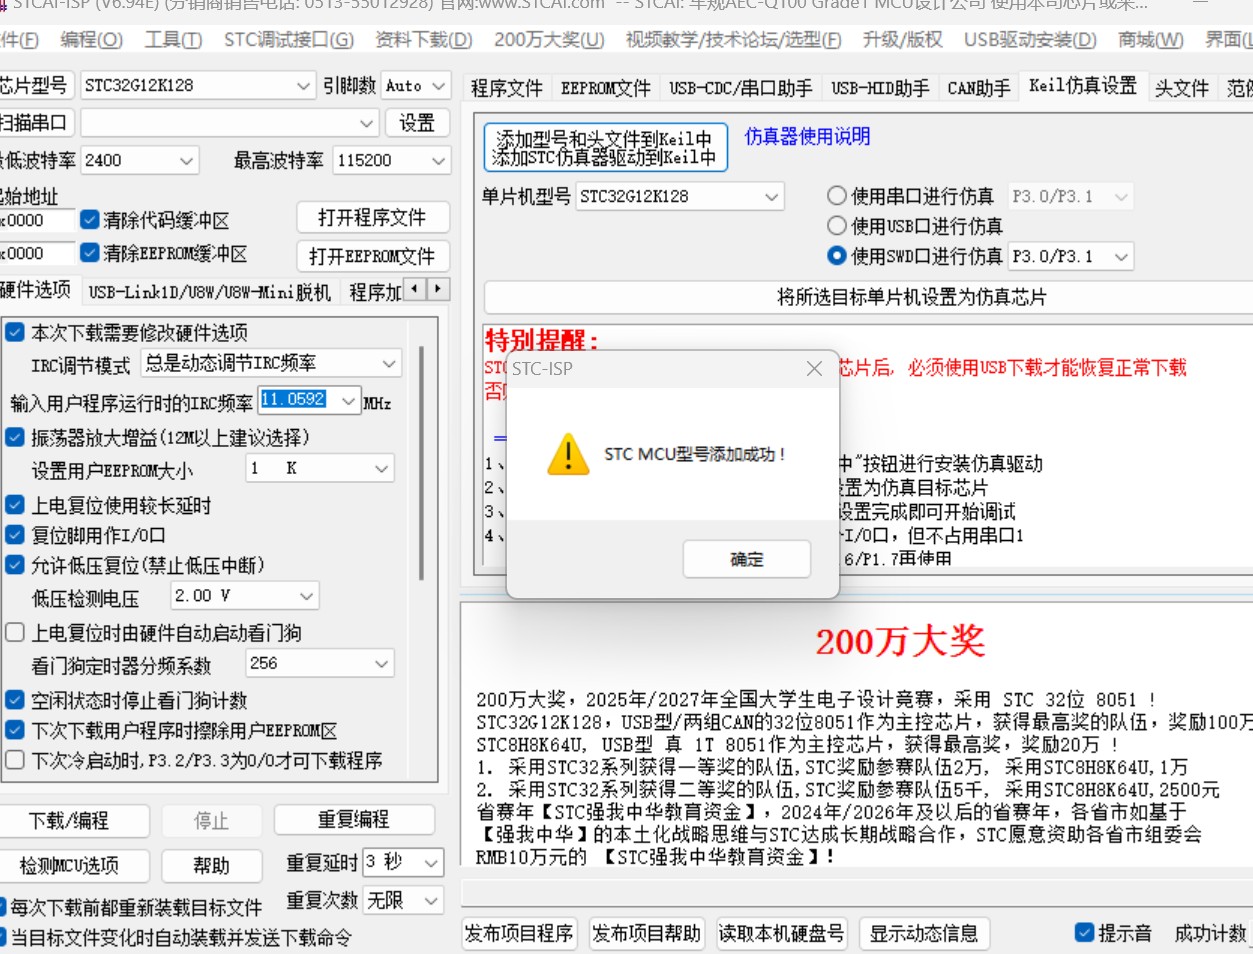The height and width of the screenshot is (954, 1253).
Task: Toggle 允许低压复位(禁止低压中断) checkbox
Action: tap(15, 565)
